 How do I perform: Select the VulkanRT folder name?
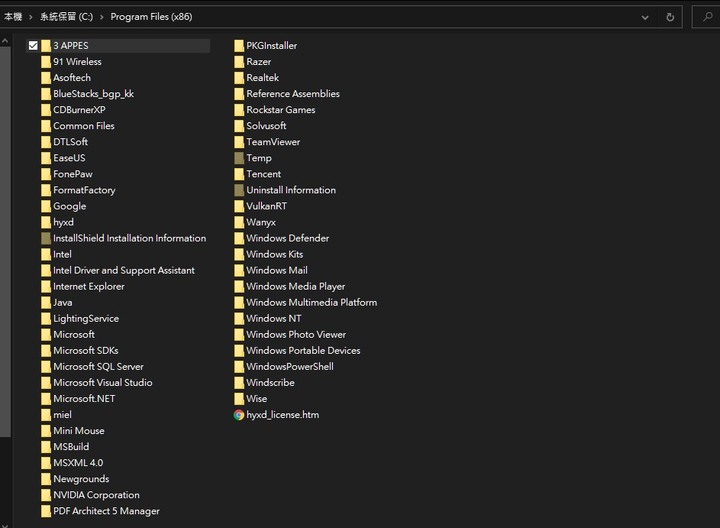(x=266, y=206)
